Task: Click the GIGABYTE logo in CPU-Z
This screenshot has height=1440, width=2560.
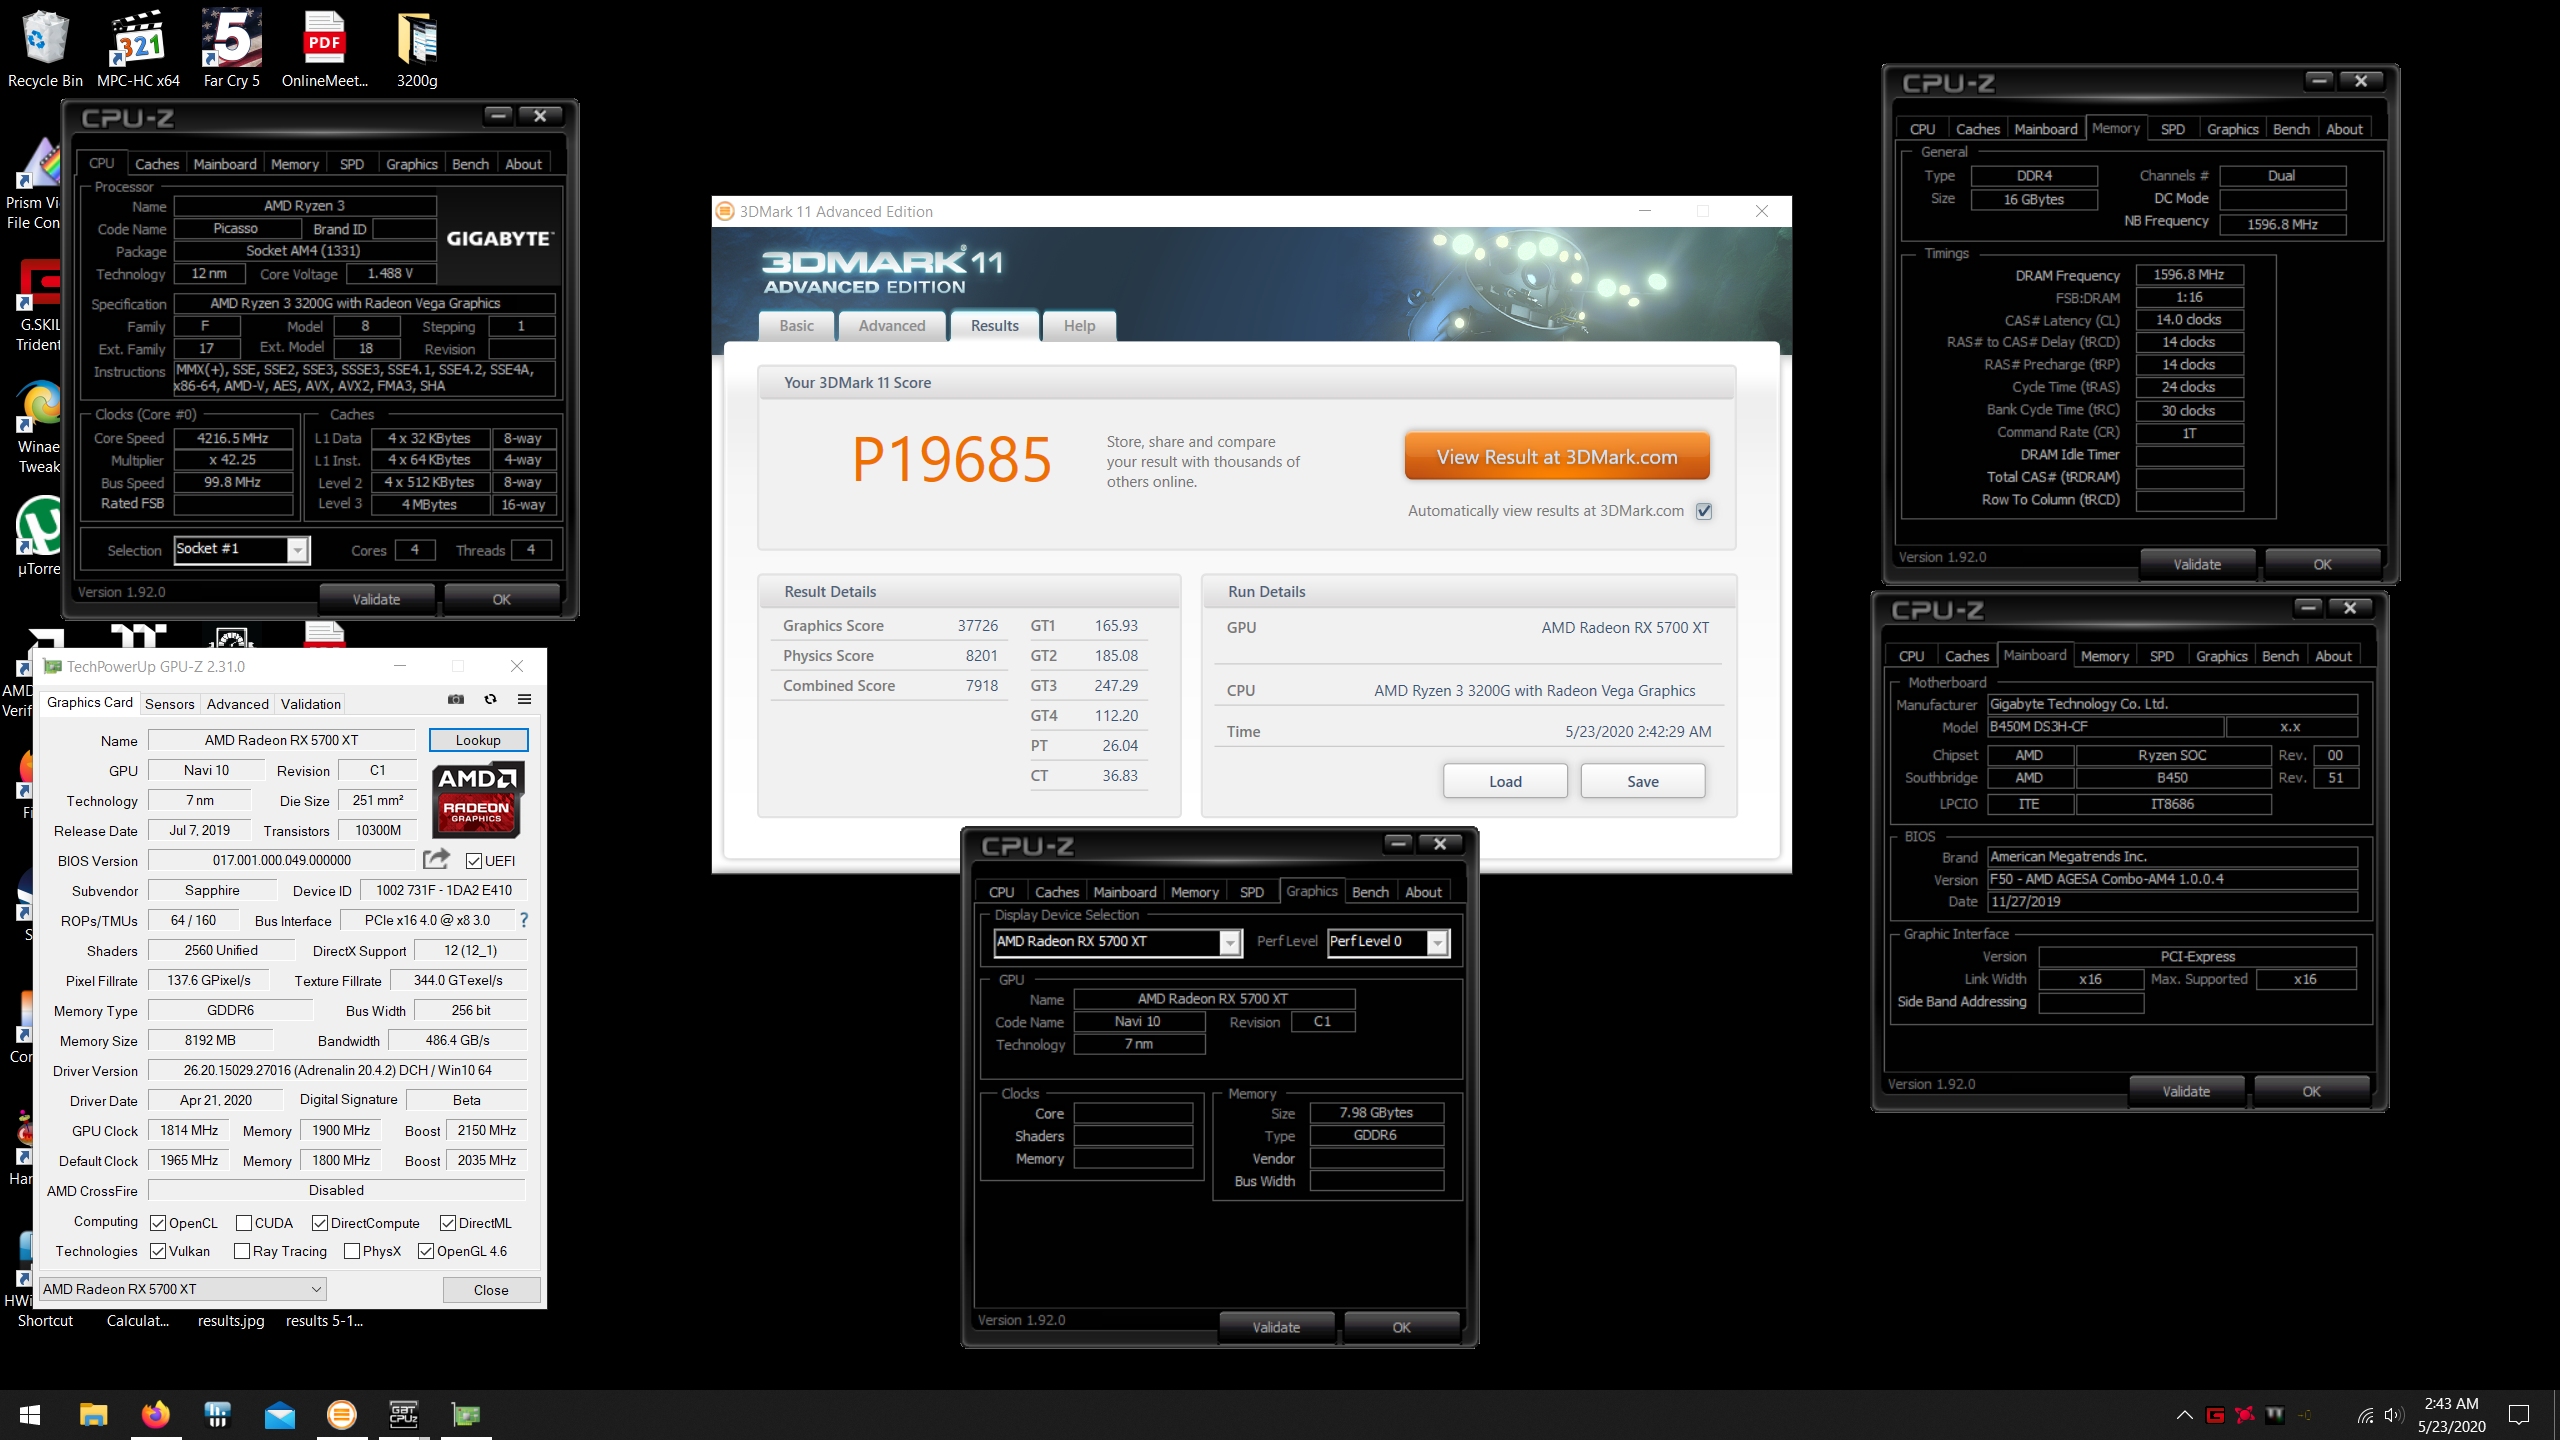Action: (499, 239)
